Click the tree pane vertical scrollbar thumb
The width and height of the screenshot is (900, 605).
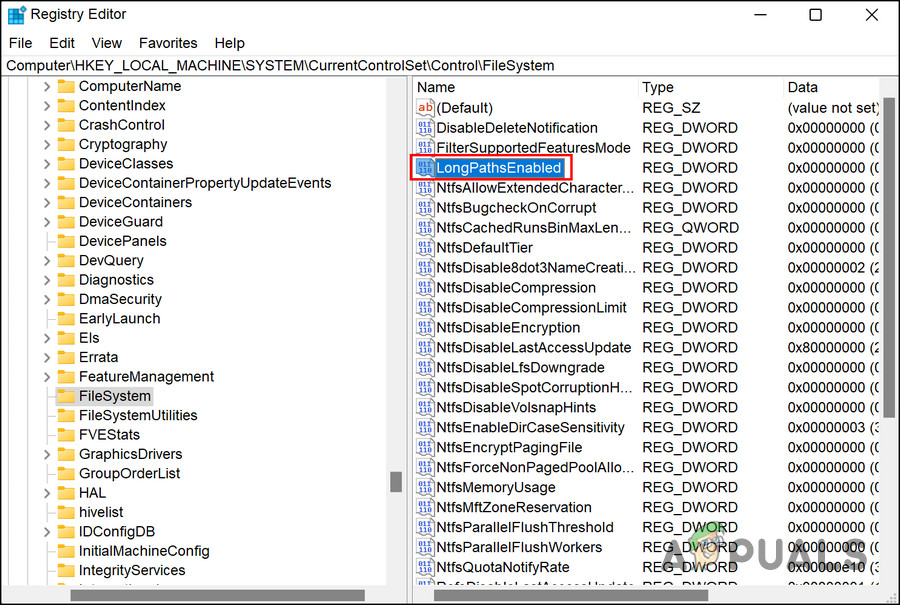click(396, 482)
